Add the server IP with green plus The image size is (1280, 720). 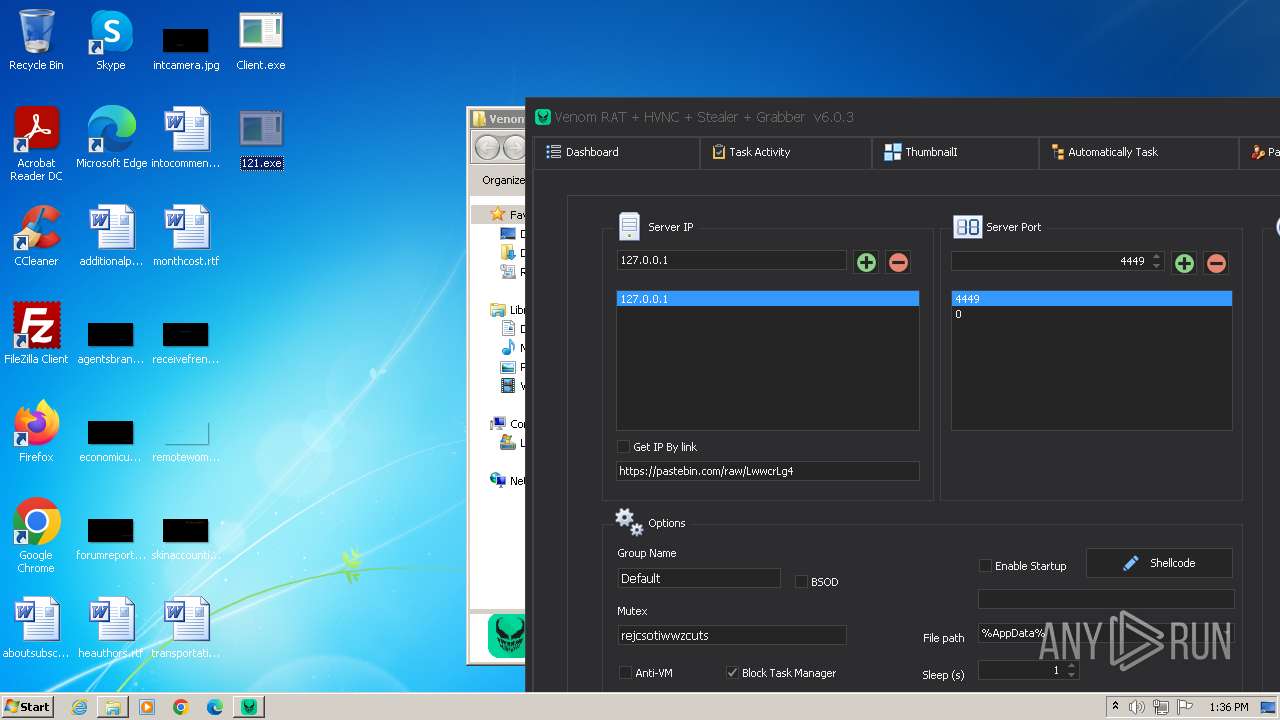coord(866,262)
